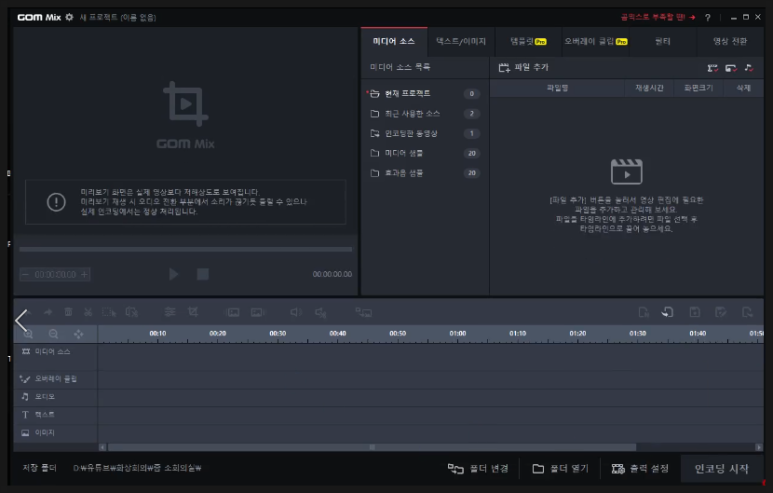773x493 pixels.
Task: Switch to the 텍스트/이미지 tab
Action: pos(461,41)
